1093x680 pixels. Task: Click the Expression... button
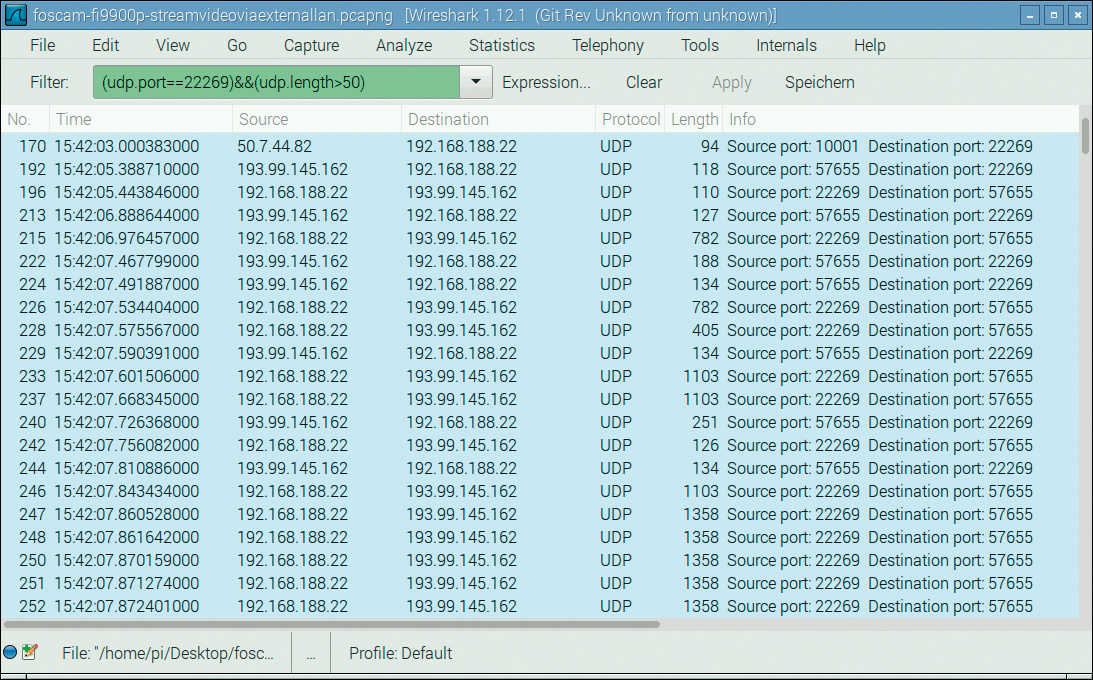(546, 82)
